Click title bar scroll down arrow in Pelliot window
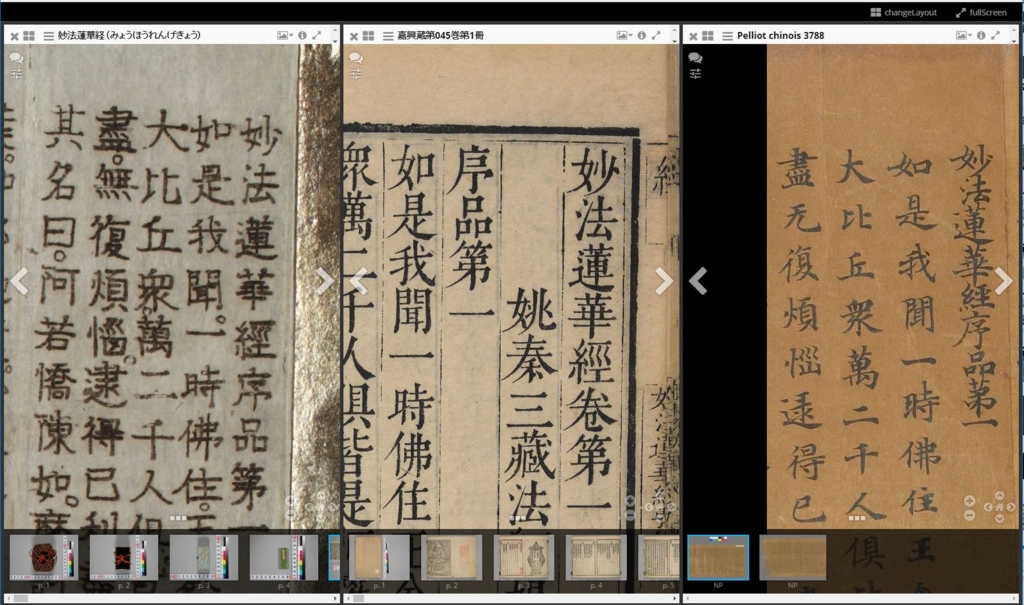The height and width of the screenshot is (605, 1024). (1014, 41)
